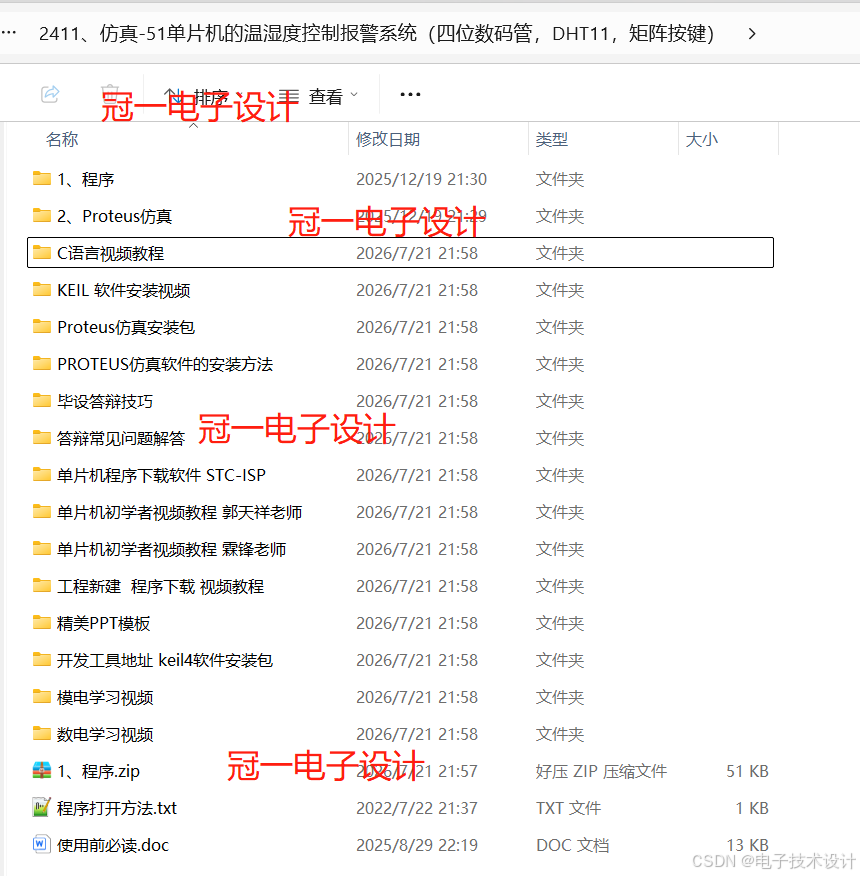This screenshot has height=876, width=860.
Task: Click folder icon of 单片机程序下载软件 STC-ISP
Action: (42, 474)
